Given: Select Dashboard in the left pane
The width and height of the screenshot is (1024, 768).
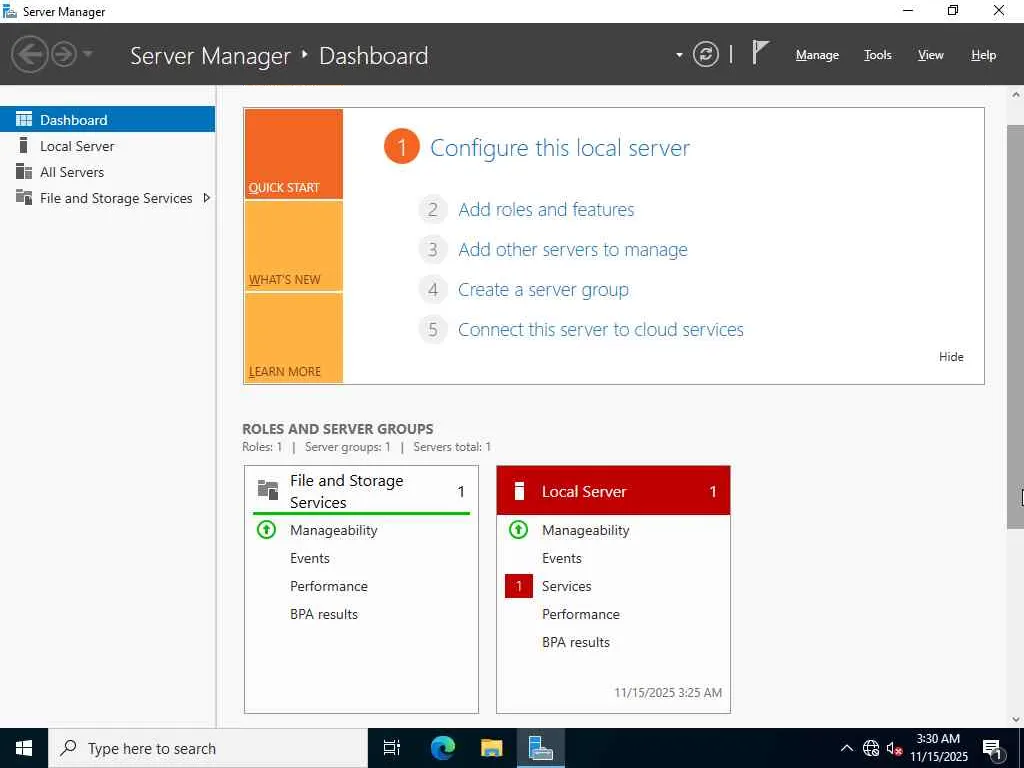Looking at the screenshot, I should tap(107, 120).
